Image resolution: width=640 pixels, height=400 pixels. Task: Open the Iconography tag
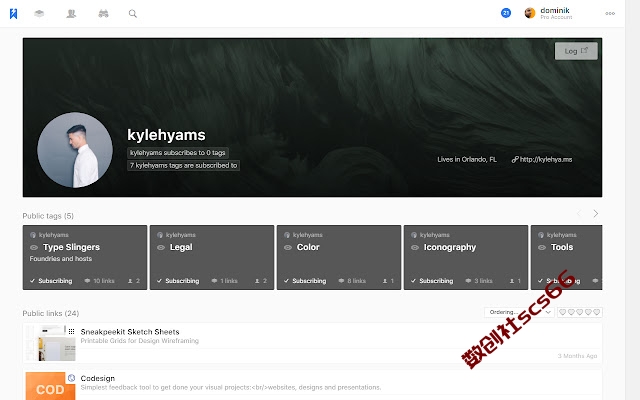click(x=450, y=247)
